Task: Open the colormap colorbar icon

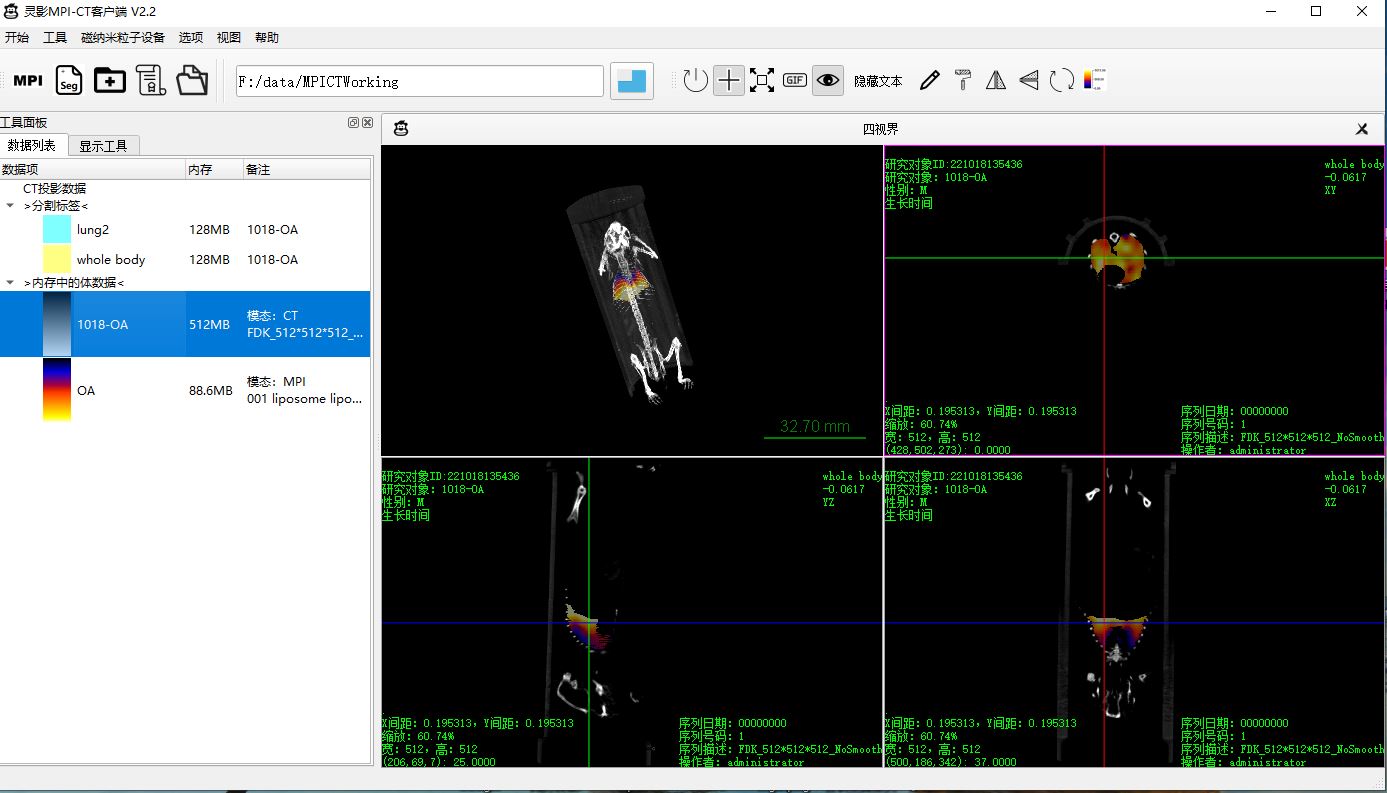Action: coord(1093,79)
